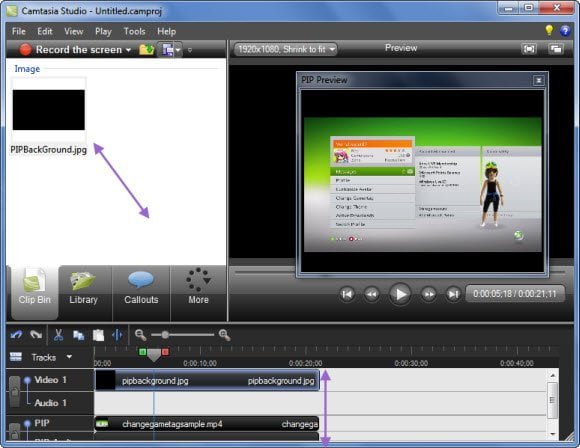The height and width of the screenshot is (448, 580).
Task: Click the detach preview window icon
Action: point(556,49)
